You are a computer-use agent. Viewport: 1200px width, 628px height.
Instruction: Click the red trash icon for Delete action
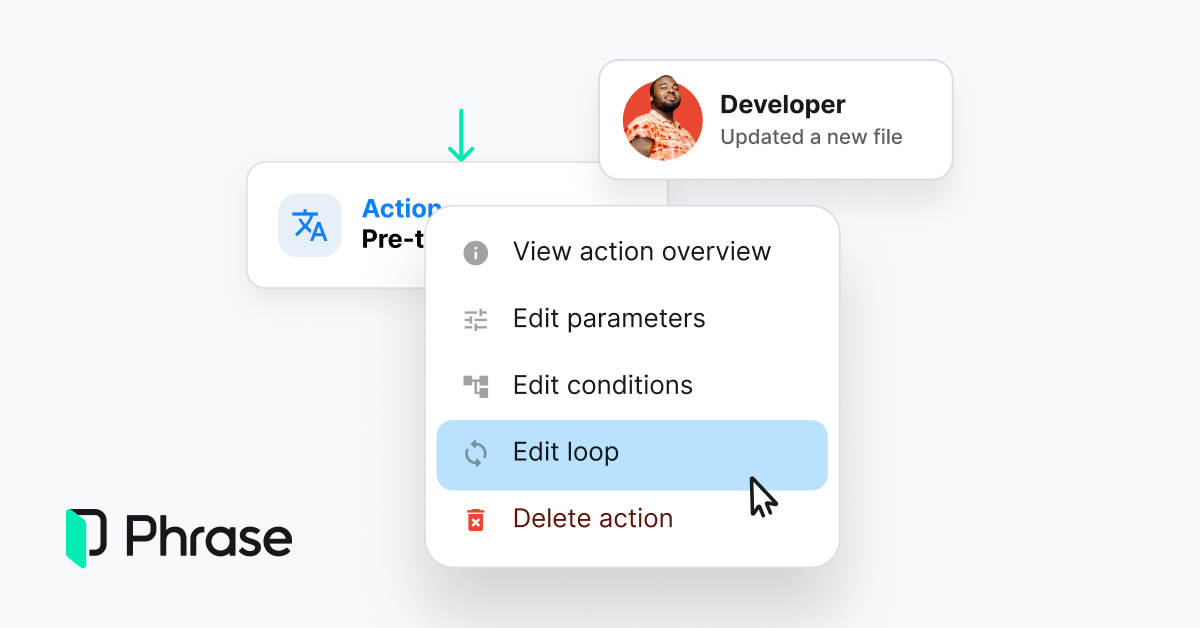click(476, 520)
